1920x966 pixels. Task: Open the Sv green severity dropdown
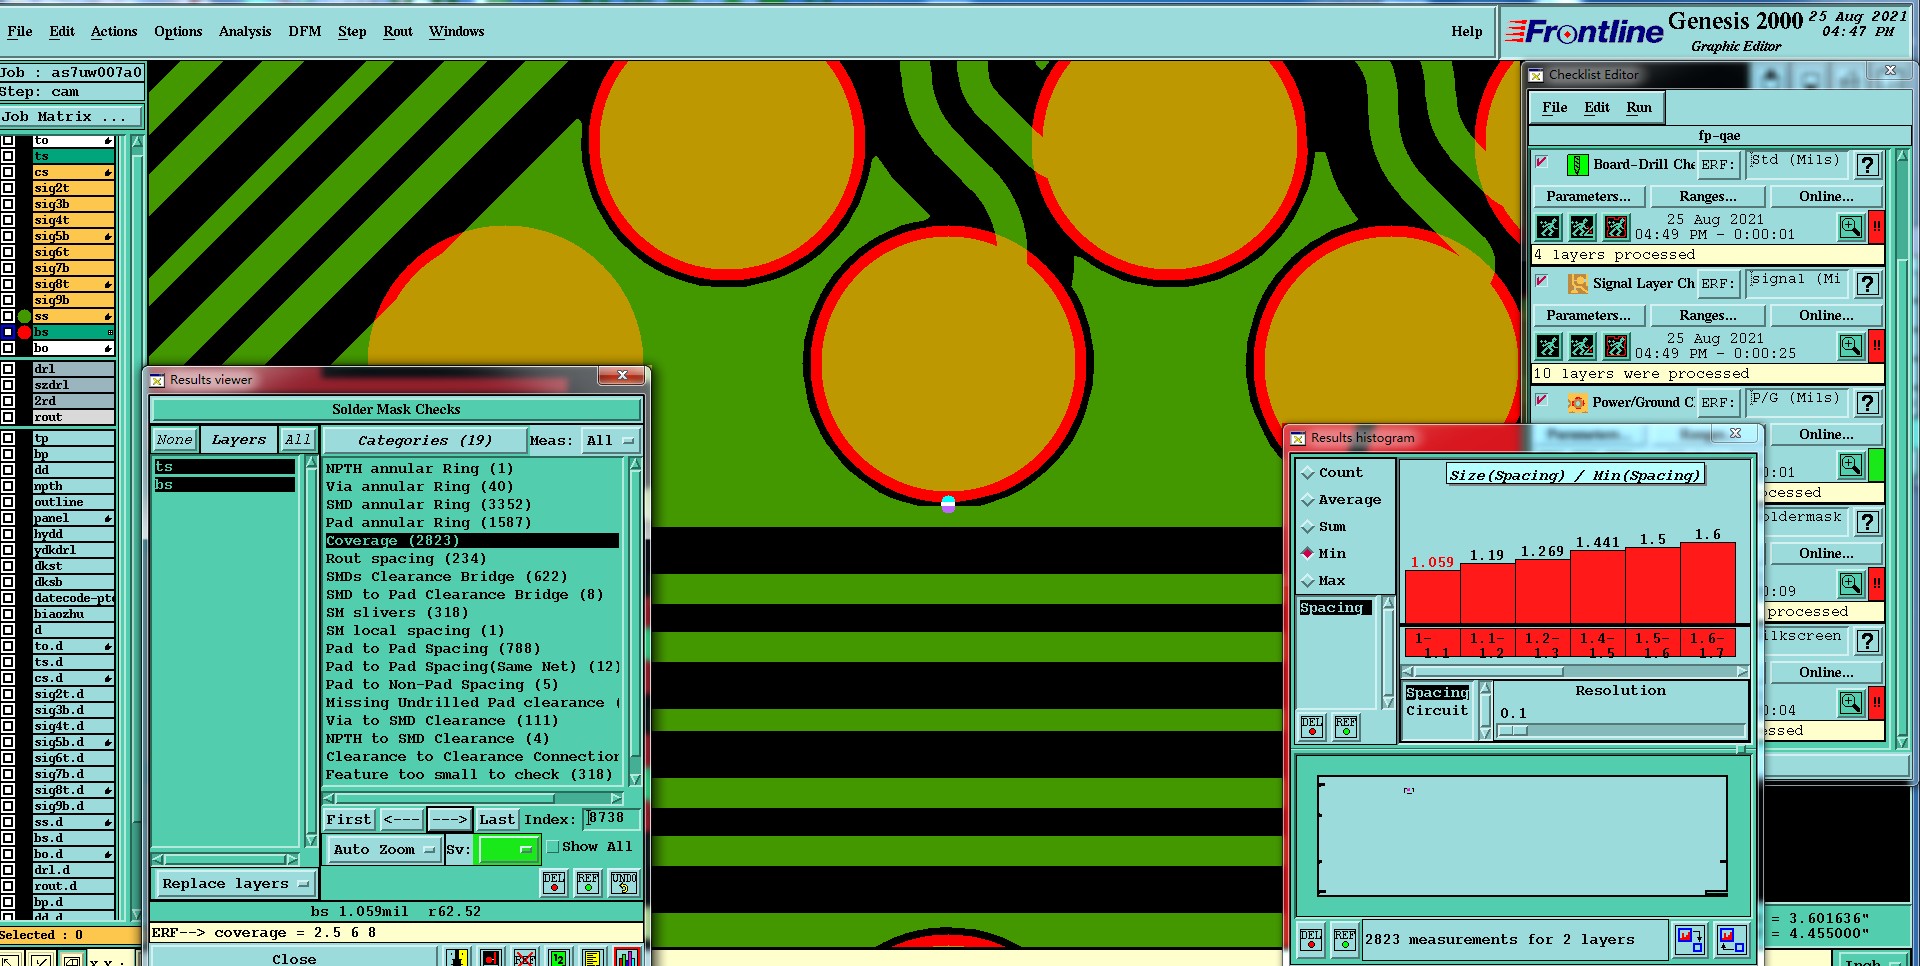pos(509,850)
